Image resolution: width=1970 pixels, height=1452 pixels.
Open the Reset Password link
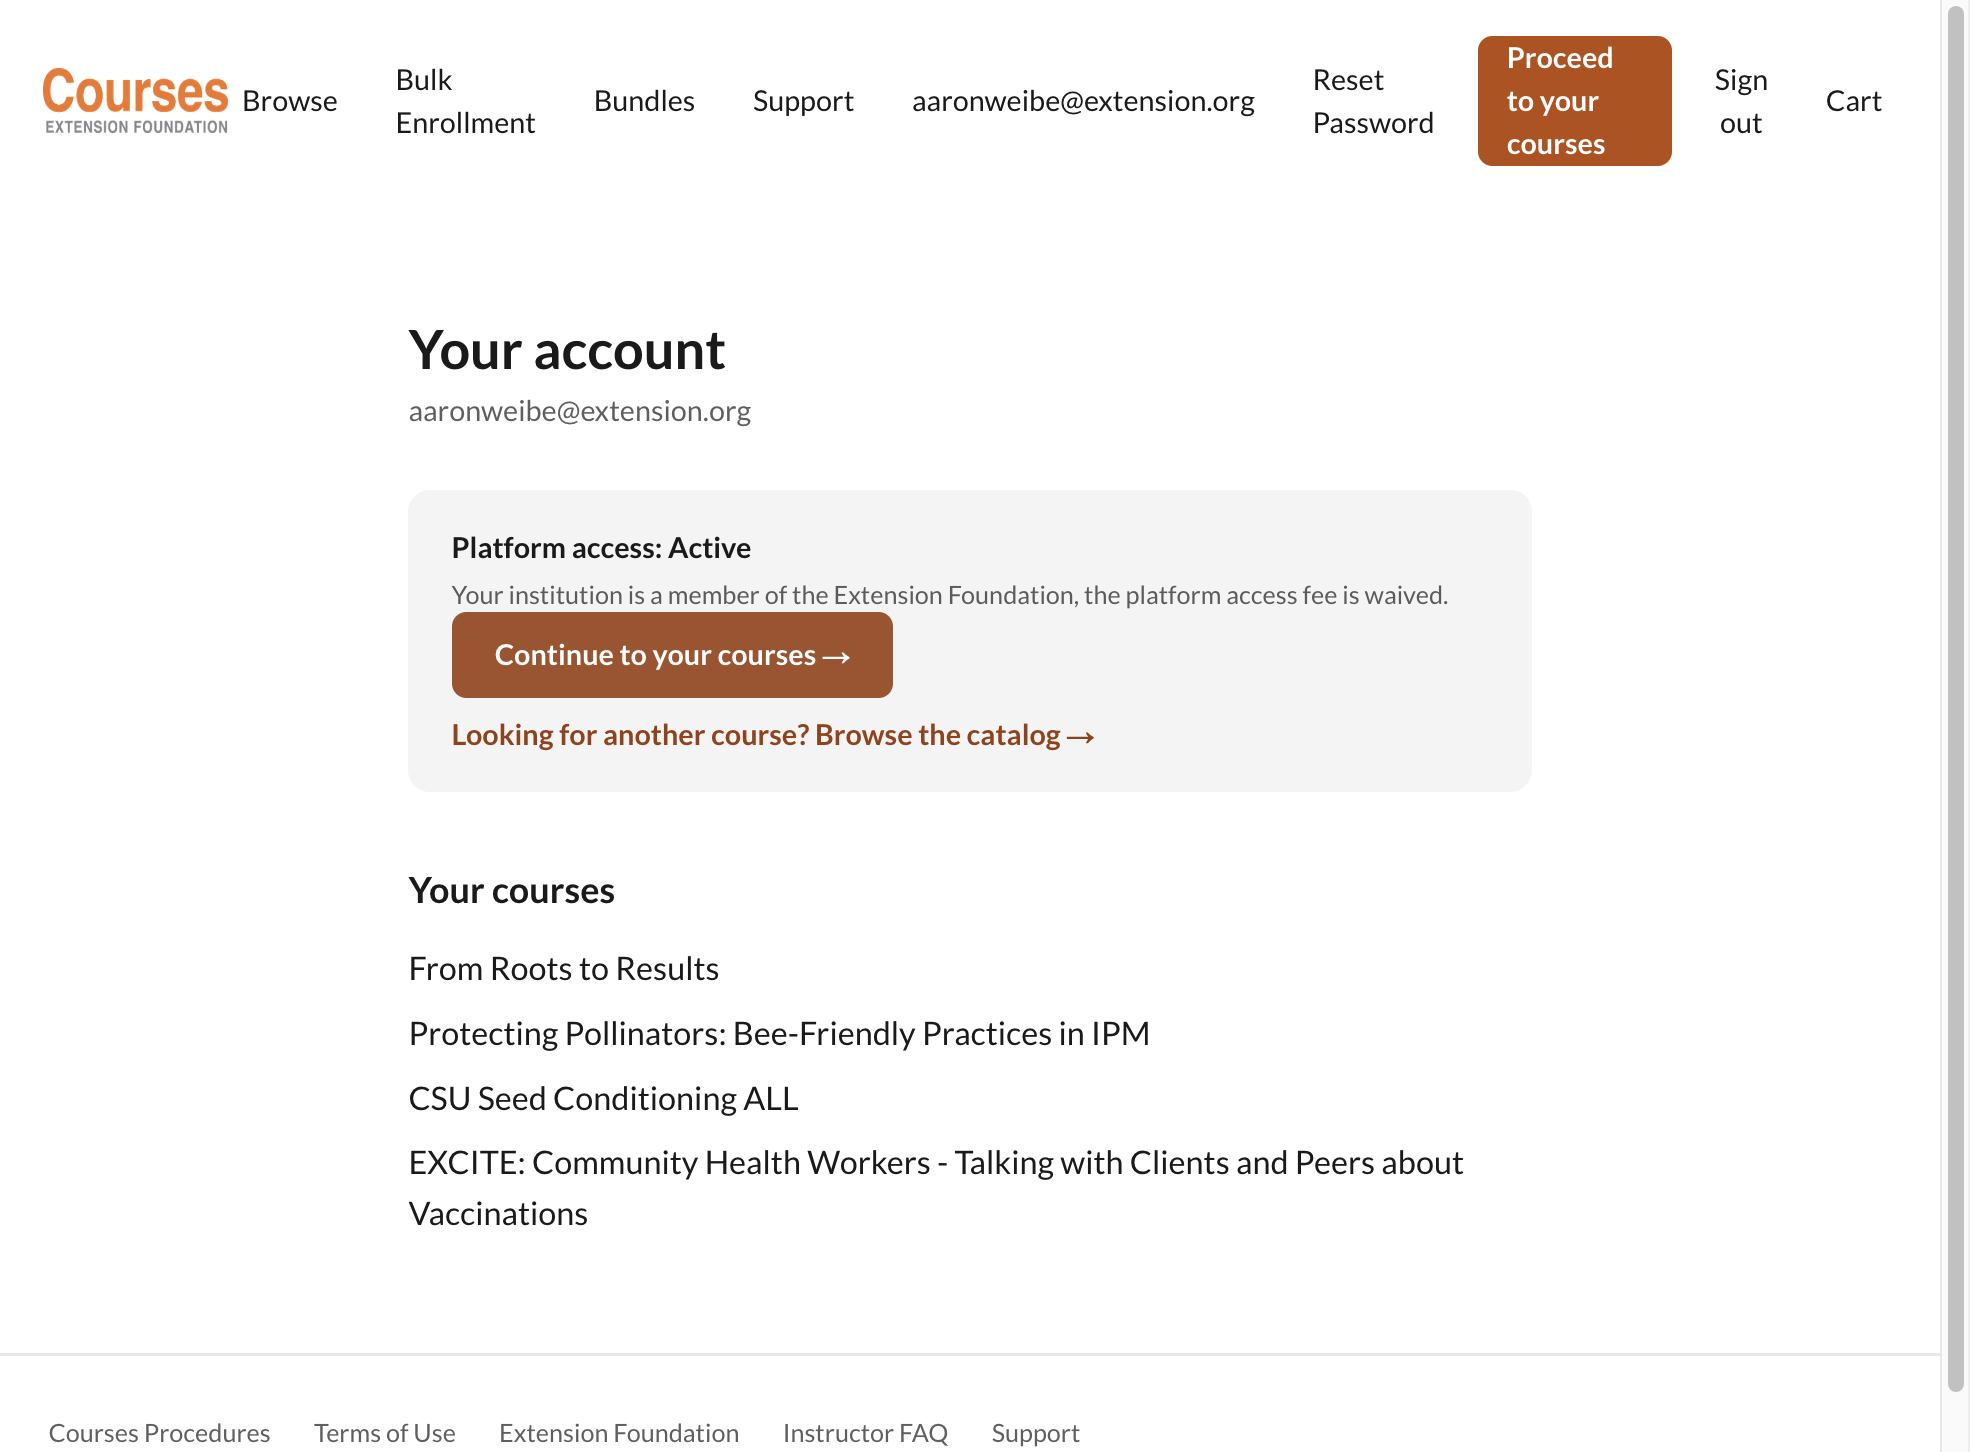(x=1373, y=101)
